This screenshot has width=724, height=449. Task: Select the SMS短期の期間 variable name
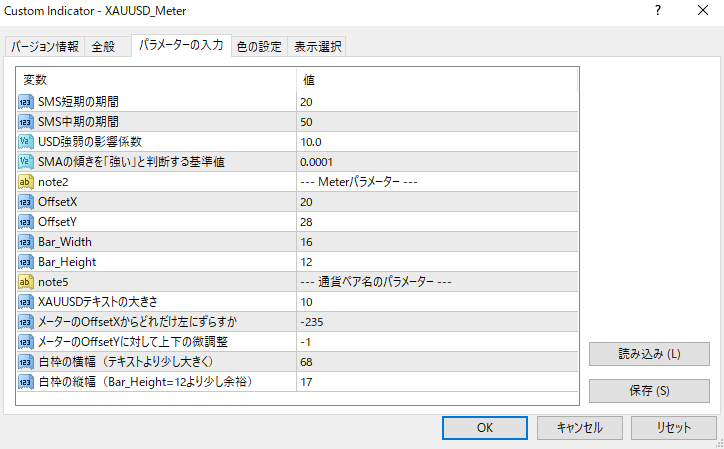(78, 102)
